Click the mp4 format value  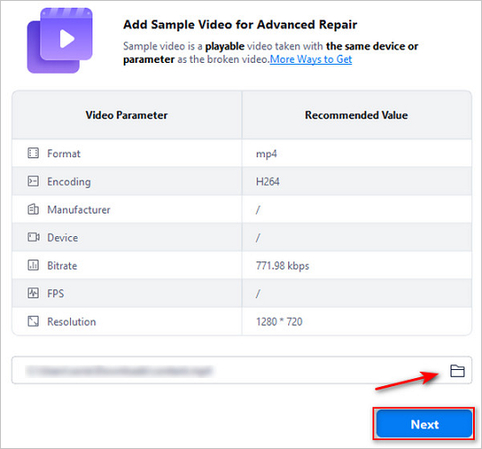(x=266, y=154)
